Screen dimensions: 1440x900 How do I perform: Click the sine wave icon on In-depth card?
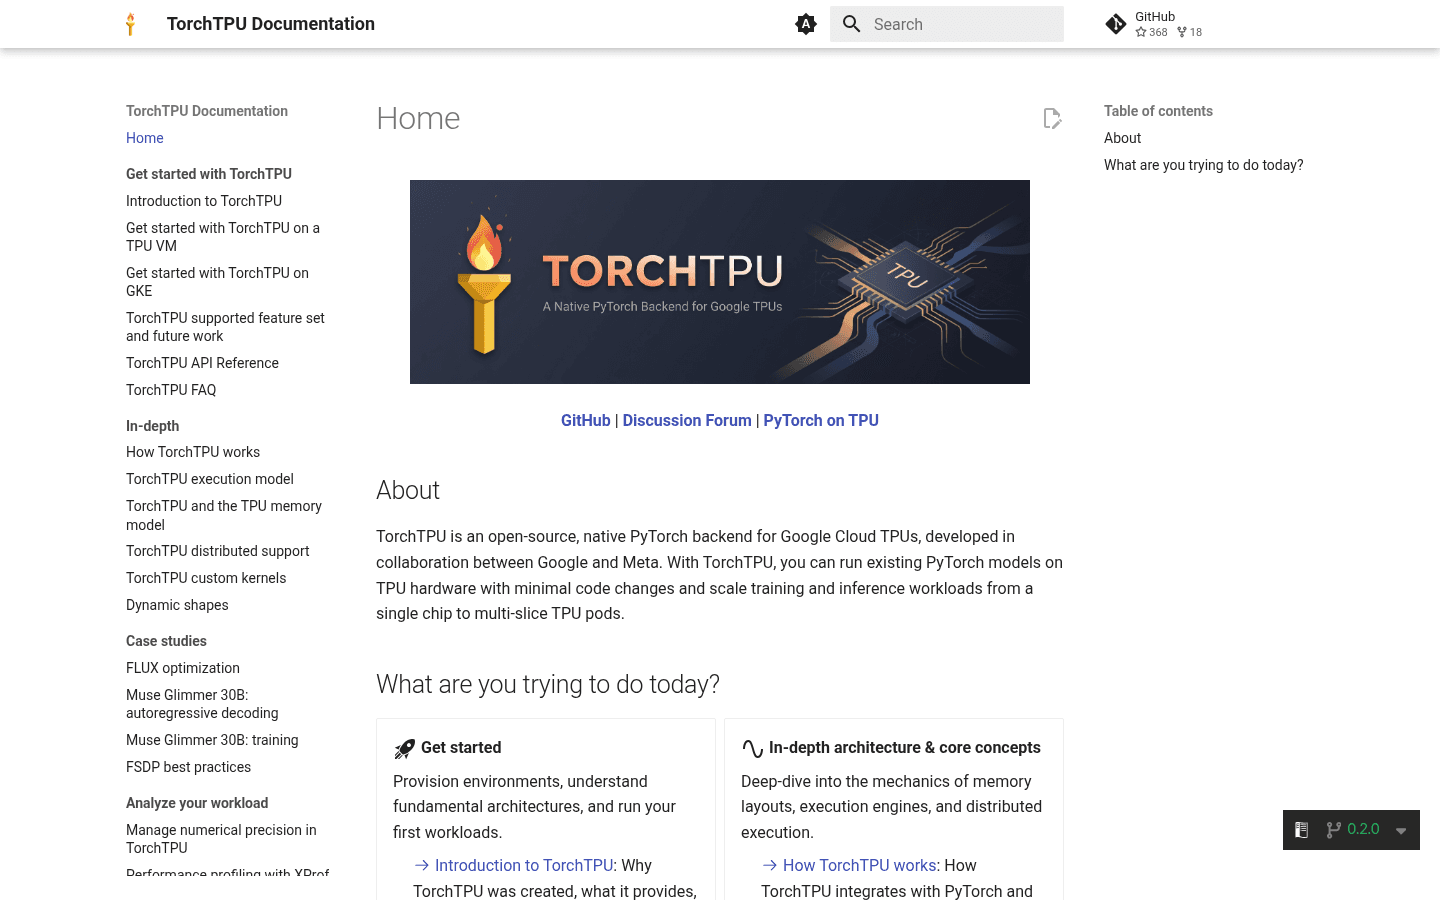click(x=752, y=748)
